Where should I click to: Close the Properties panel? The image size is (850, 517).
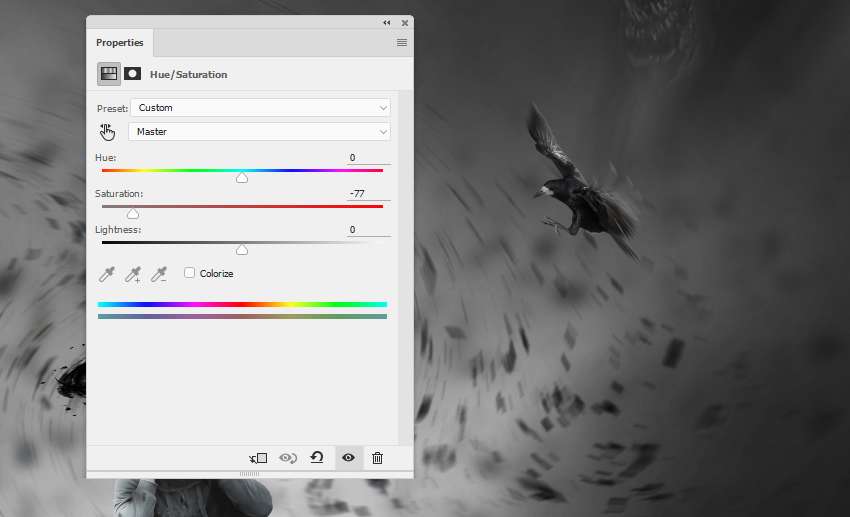404,23
